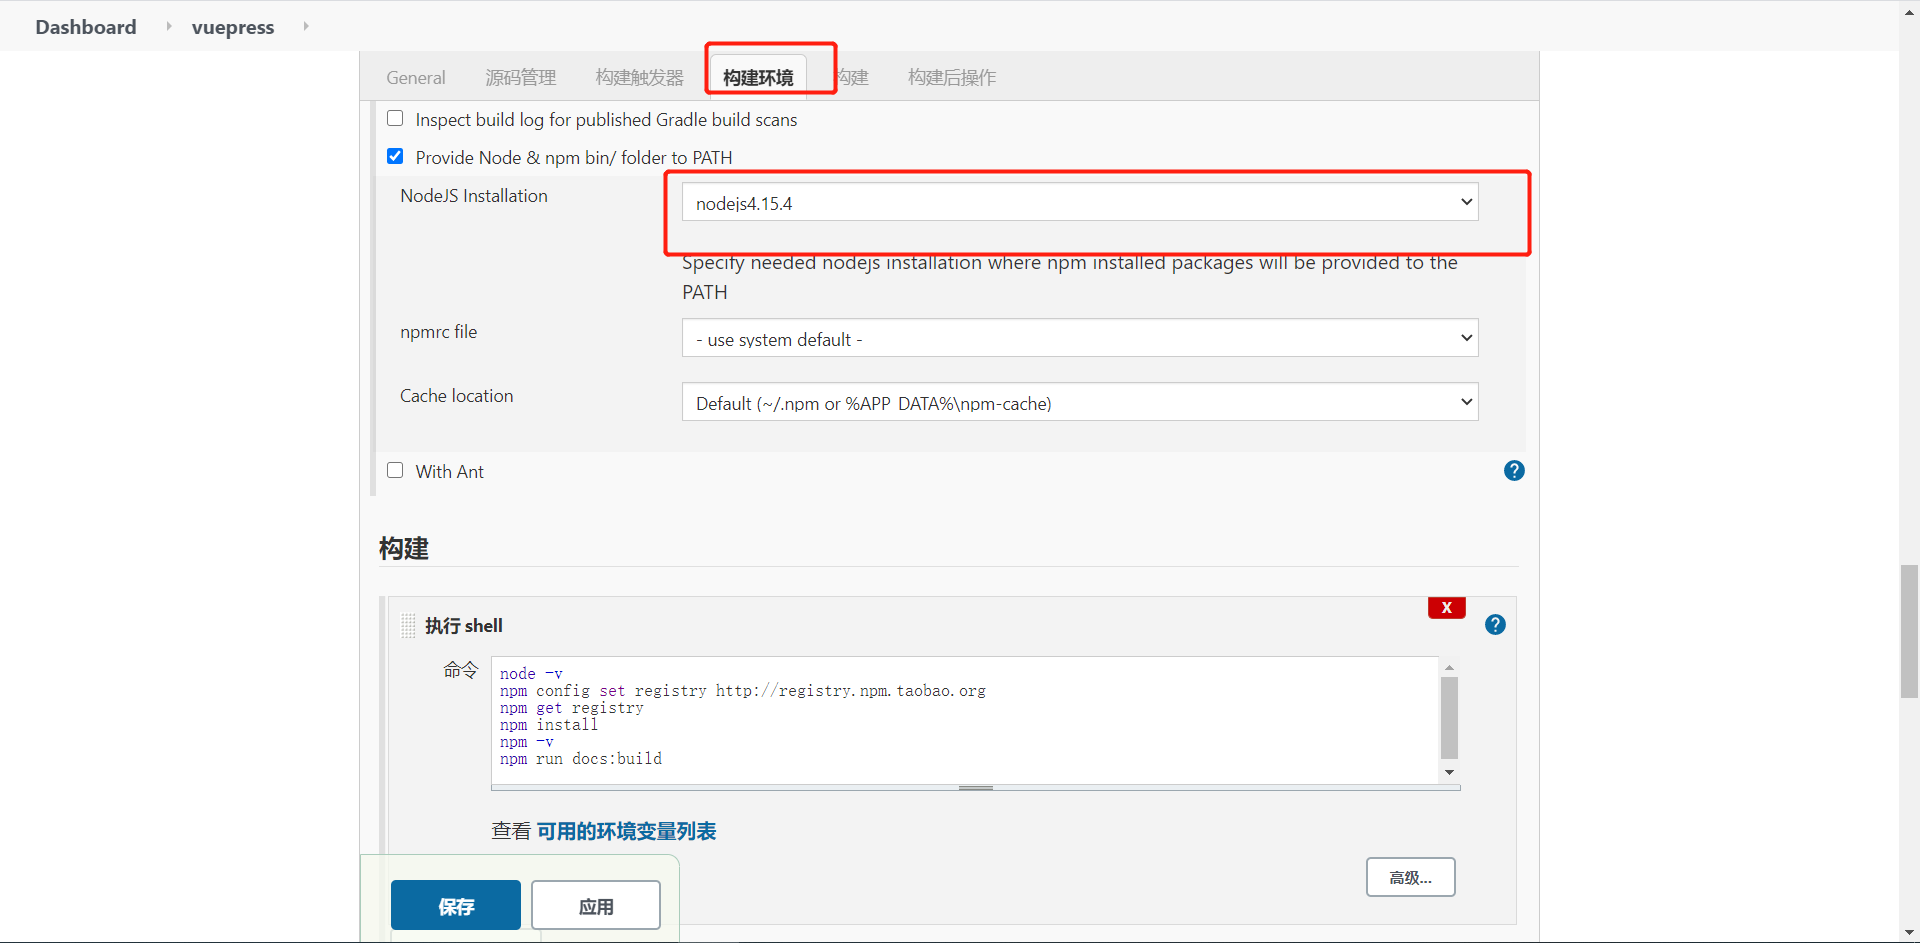Switch to the 源码管理 tab
This screenshot has width=1920, height=943.
pyautogui.click(x=521, y=78)
